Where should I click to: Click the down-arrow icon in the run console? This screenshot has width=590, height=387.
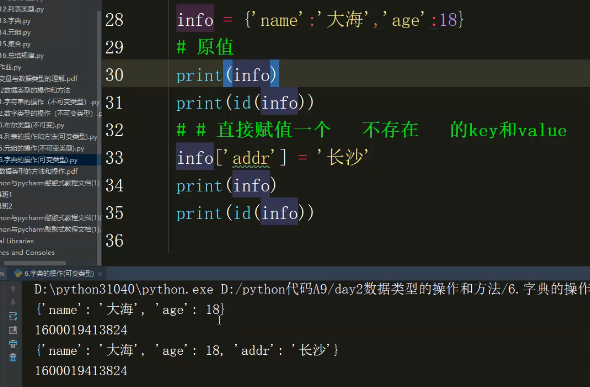[13, 302]
